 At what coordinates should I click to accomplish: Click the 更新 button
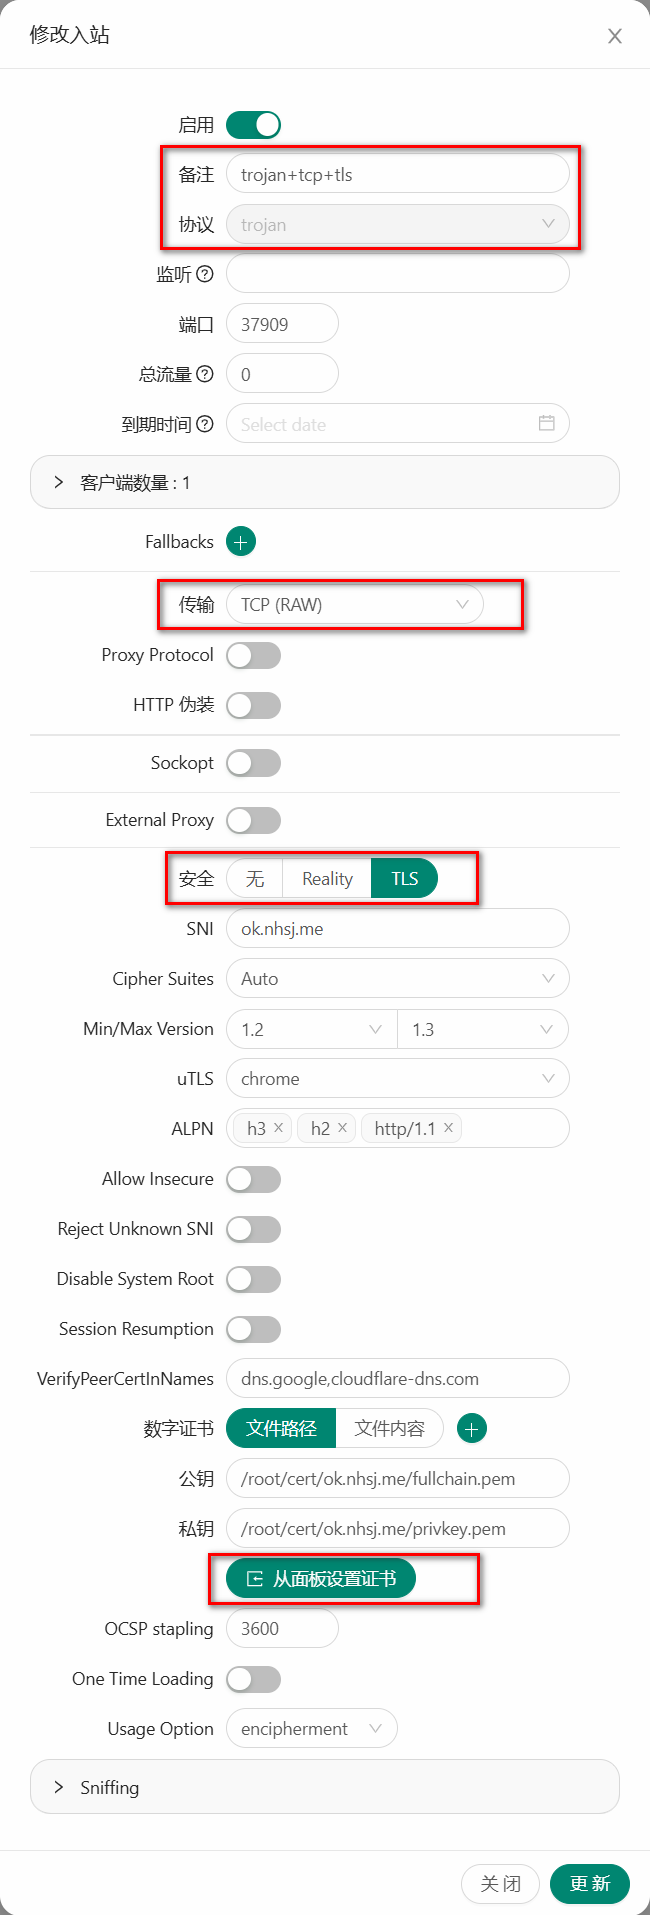click(589, 1884)
